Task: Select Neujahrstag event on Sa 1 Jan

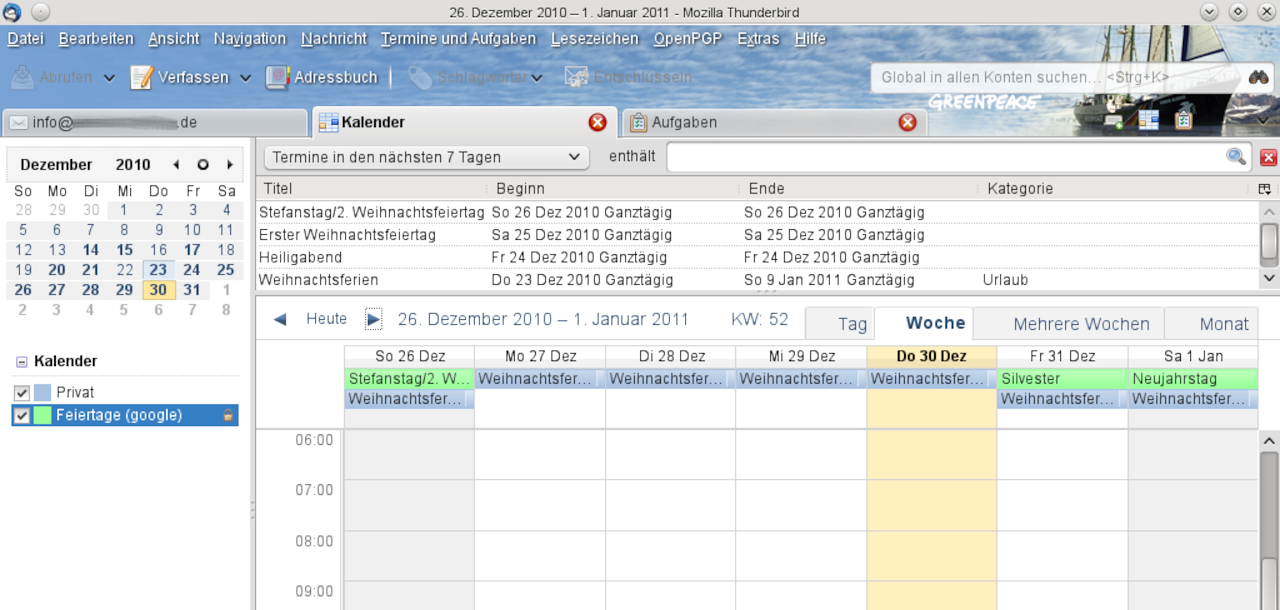Action: click(x=1193, y=379)
